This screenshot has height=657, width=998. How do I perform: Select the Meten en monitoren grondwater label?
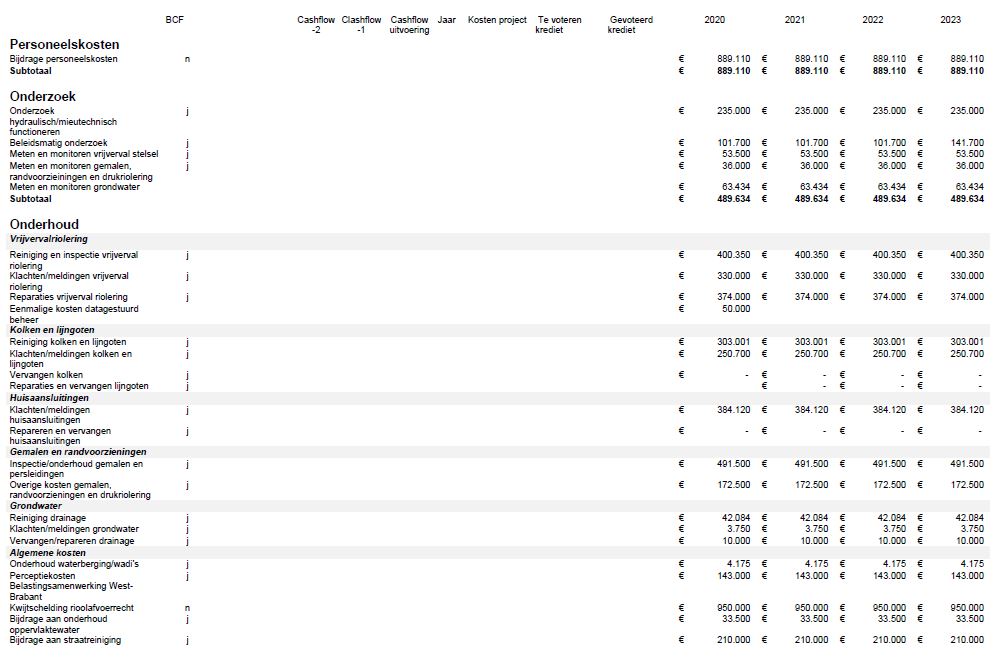coord(75,187)
